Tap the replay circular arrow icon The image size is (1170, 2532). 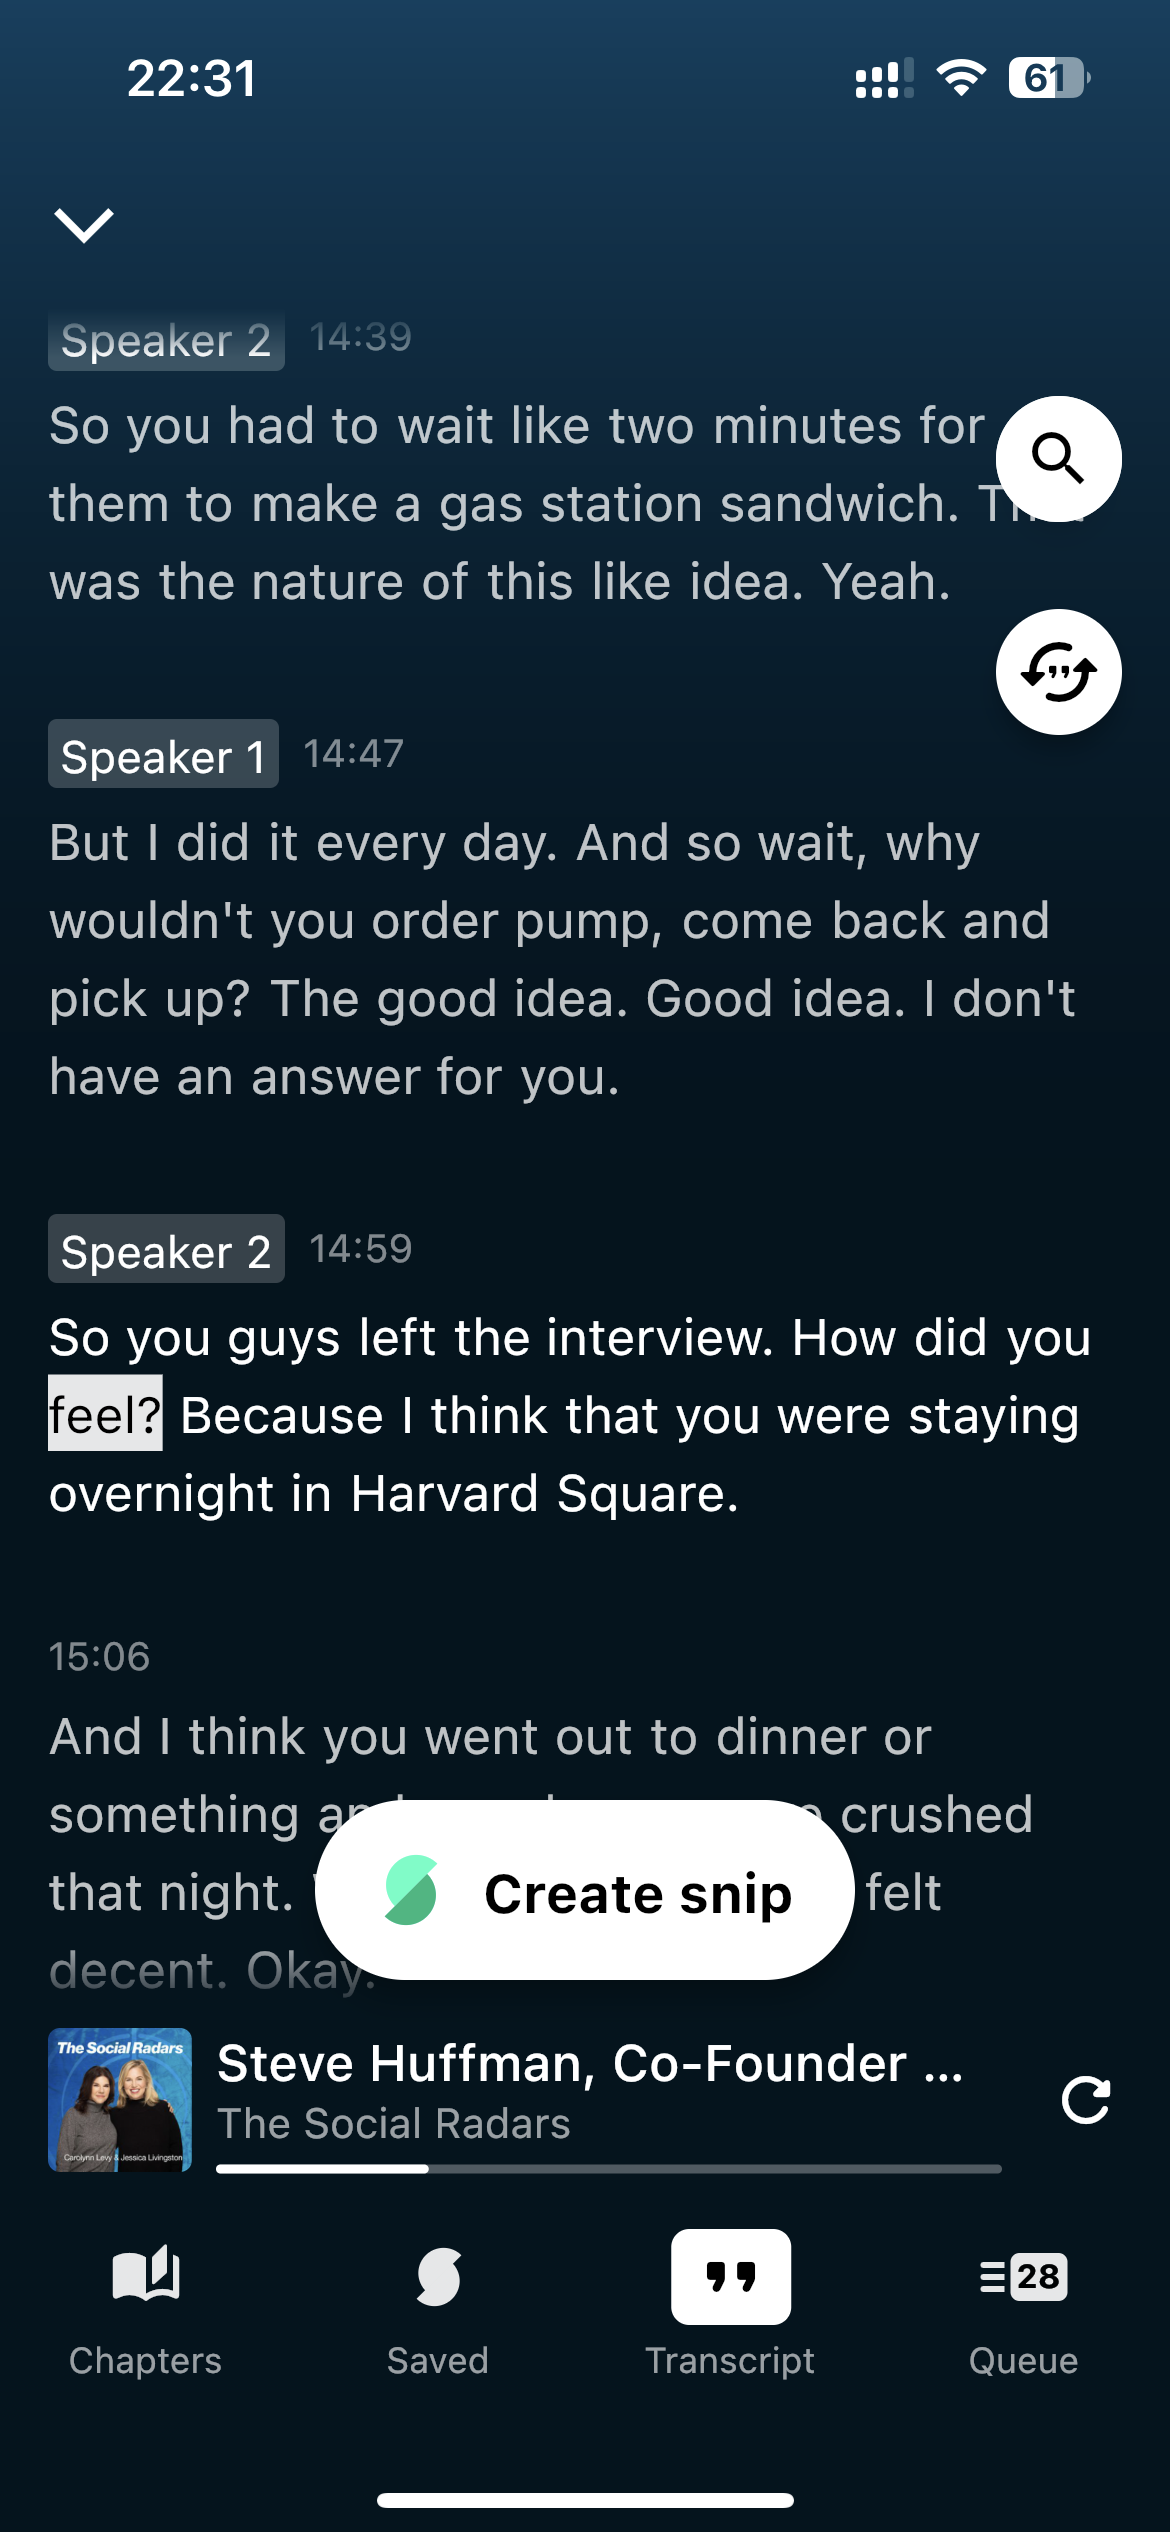tap(1086, 2099)
